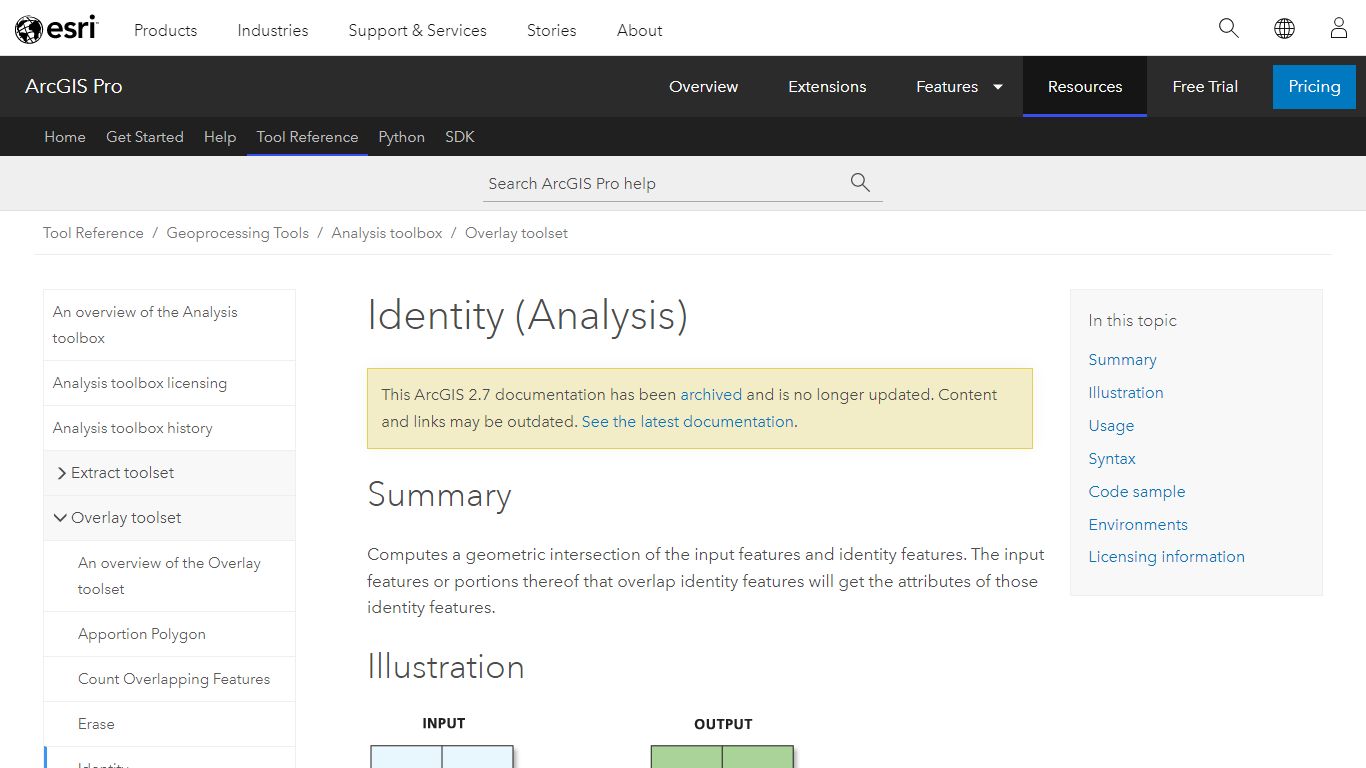Click the OUTPUT illustration diagram
The width and height of the screenshot is (1366, 768).
pos(722,756)
